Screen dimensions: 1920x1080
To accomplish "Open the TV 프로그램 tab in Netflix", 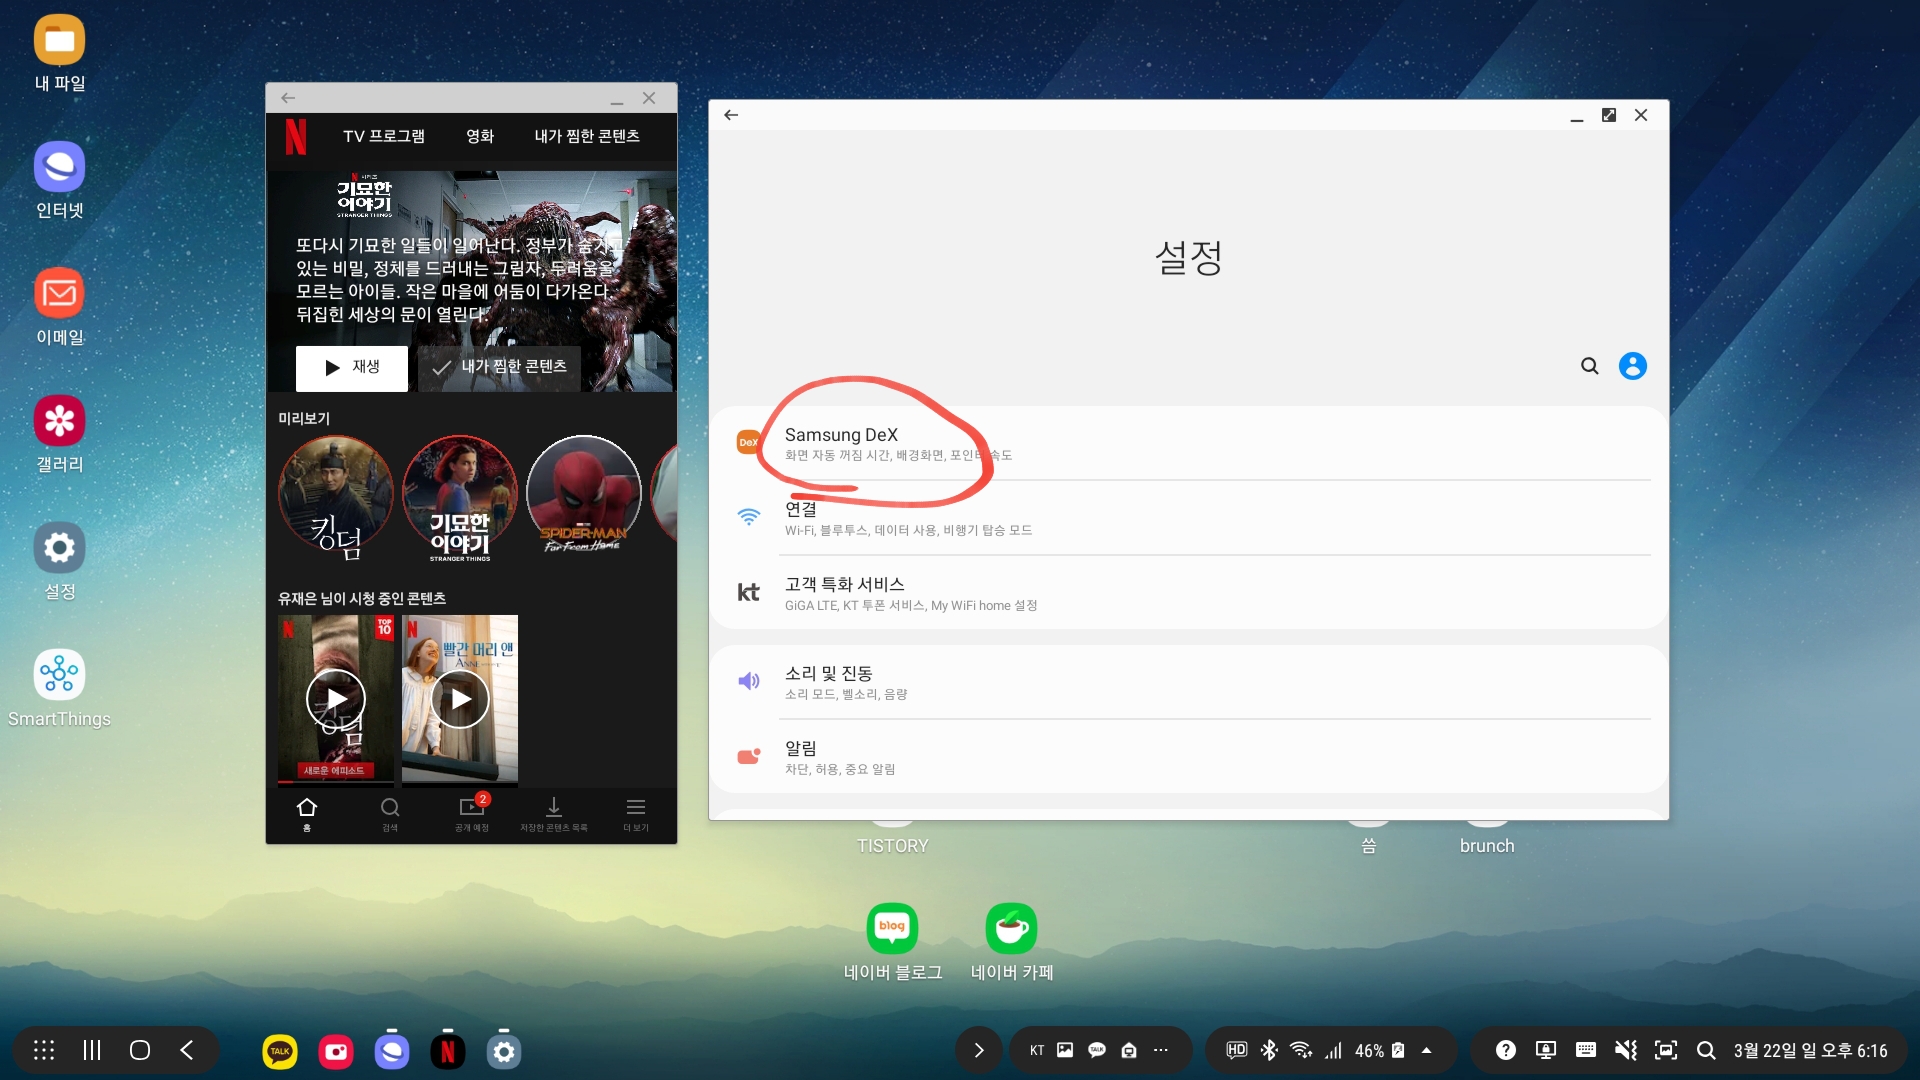I will [x=384, y=136].
